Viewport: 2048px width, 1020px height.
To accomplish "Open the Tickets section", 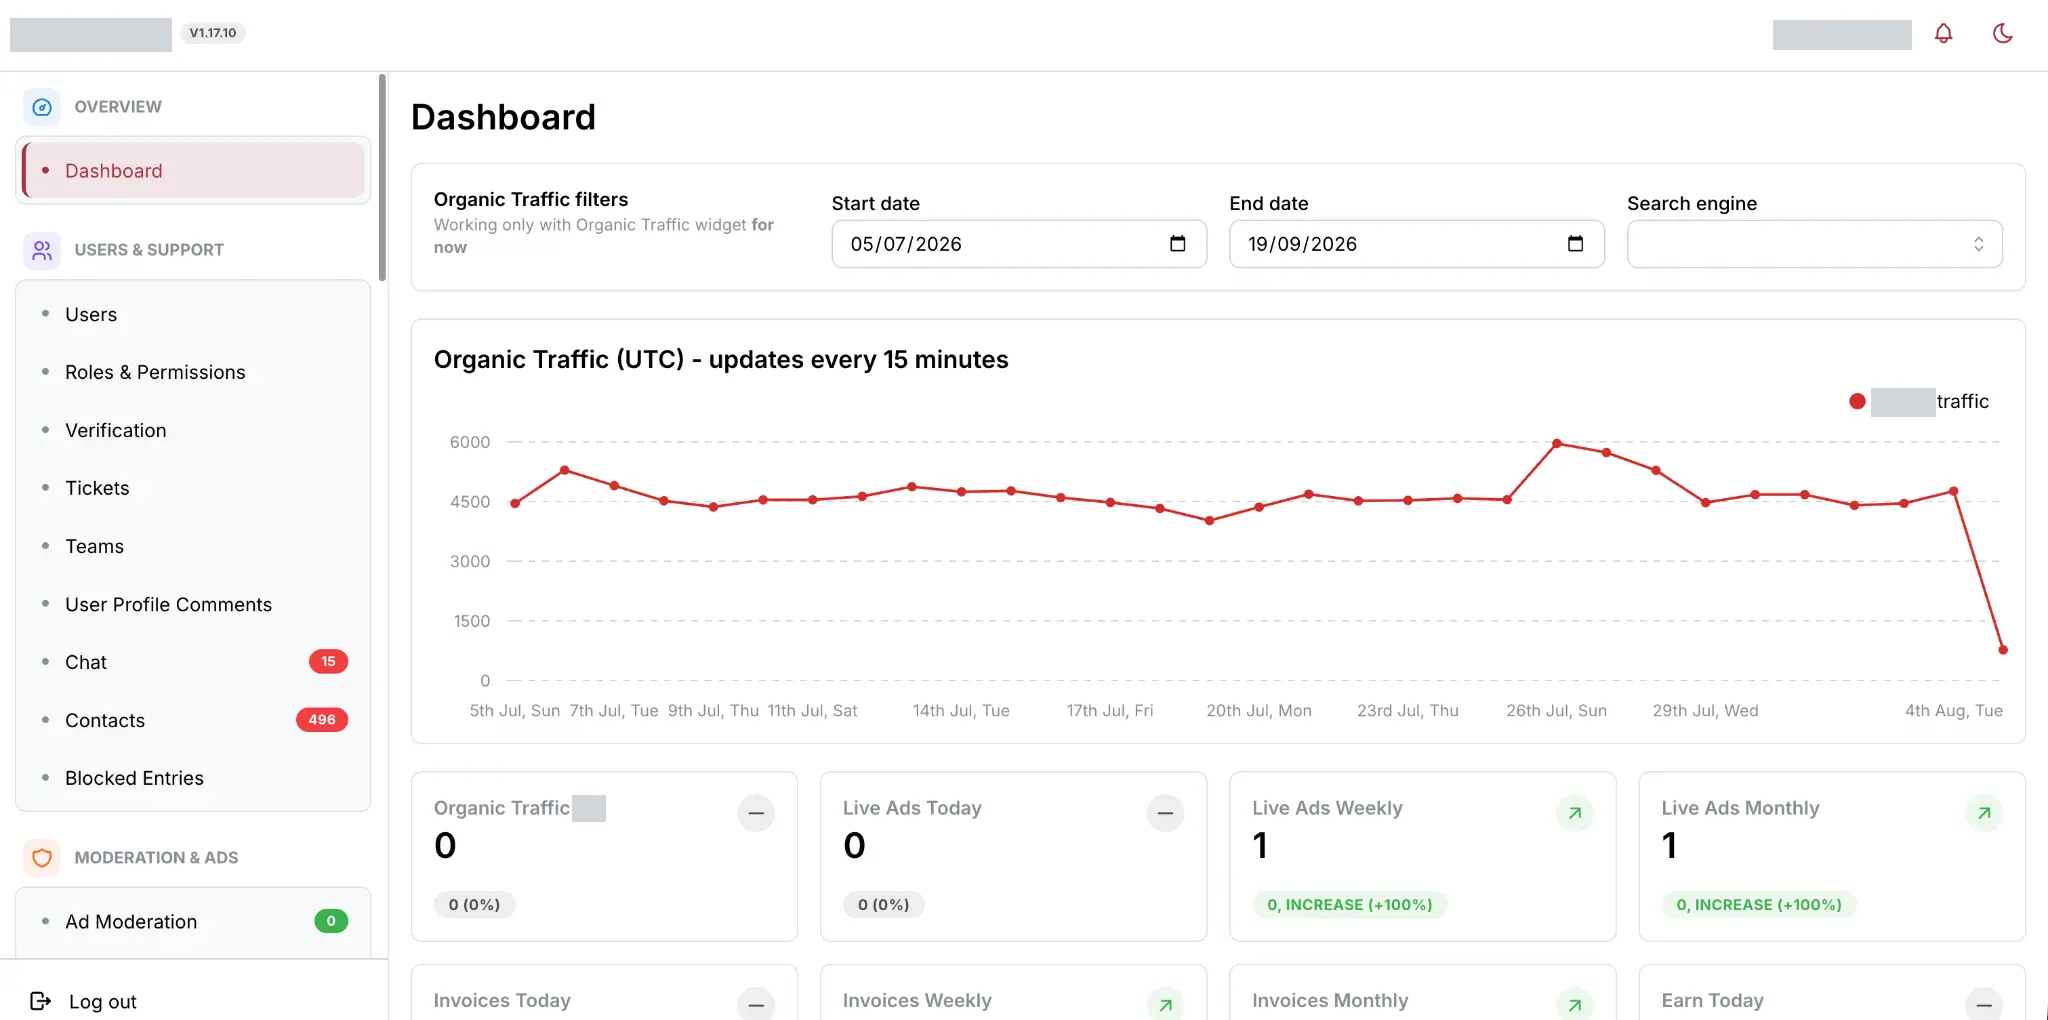I will point(193,488).
